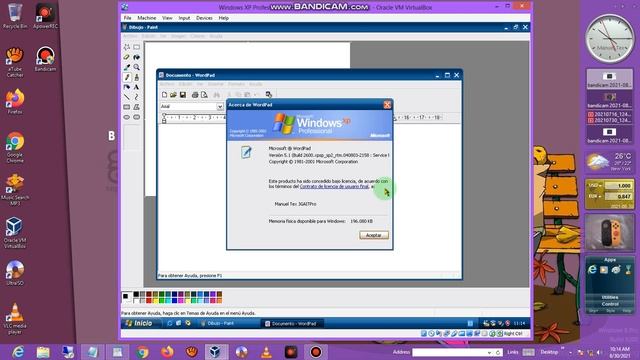The width and height of the screenshot is (640, 360).
Task: Pick the yellow color swatch in Paint palette
Action: pos(156,300)
